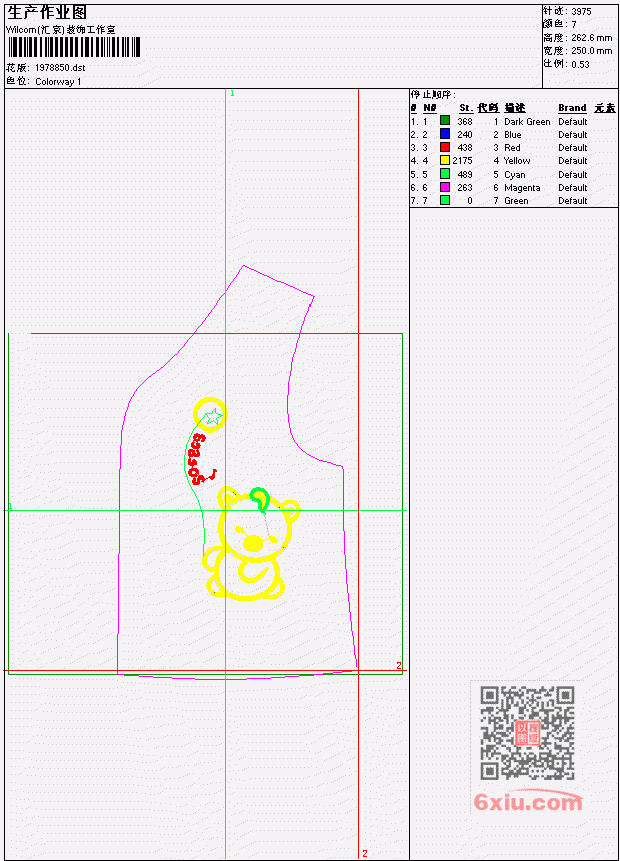The width and height of the screenshot is (620, 861).
Task: Click the stitch count 489
Action: tap(465, 174)
